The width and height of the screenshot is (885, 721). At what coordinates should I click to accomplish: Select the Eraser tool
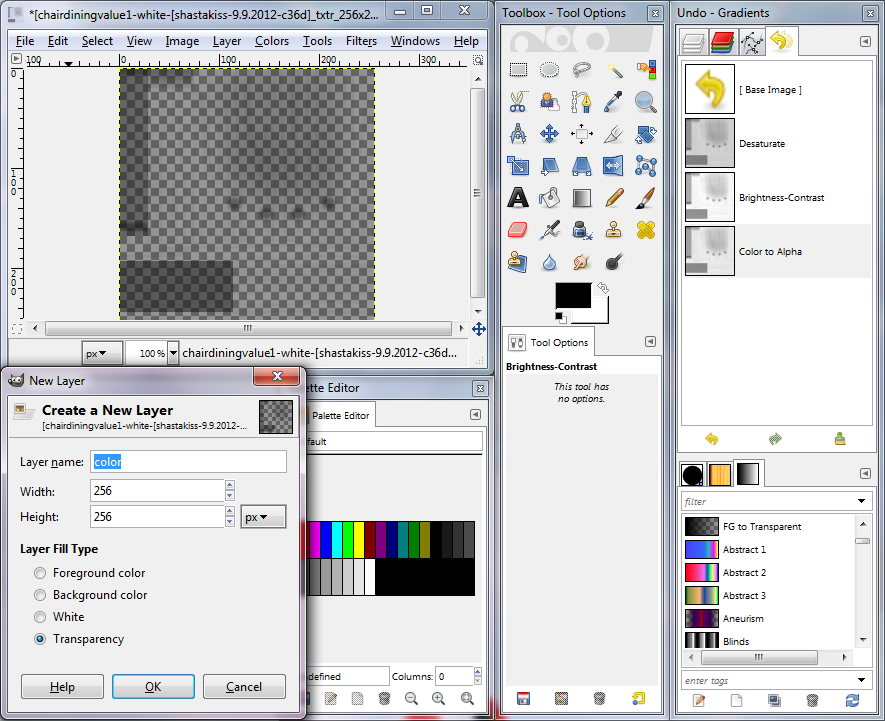click(518, 229)
